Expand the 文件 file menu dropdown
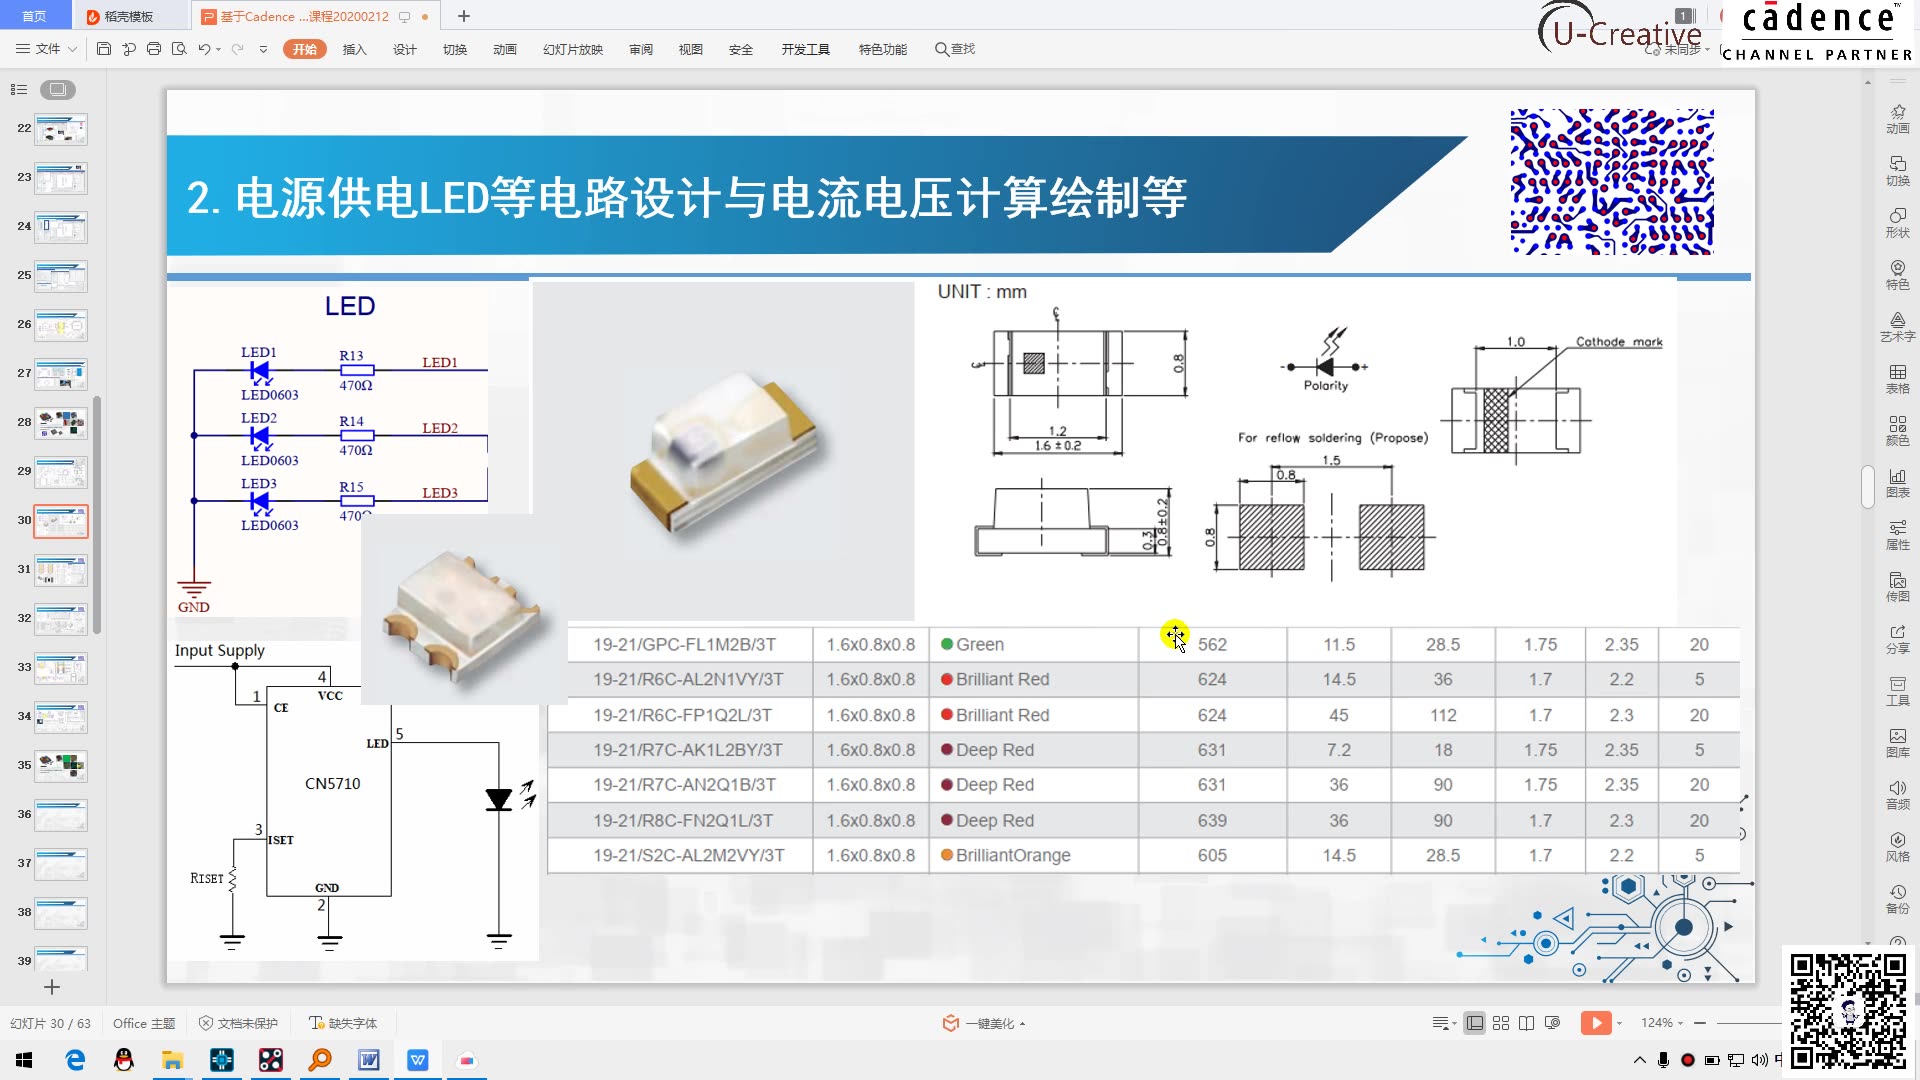 point(47,49)
